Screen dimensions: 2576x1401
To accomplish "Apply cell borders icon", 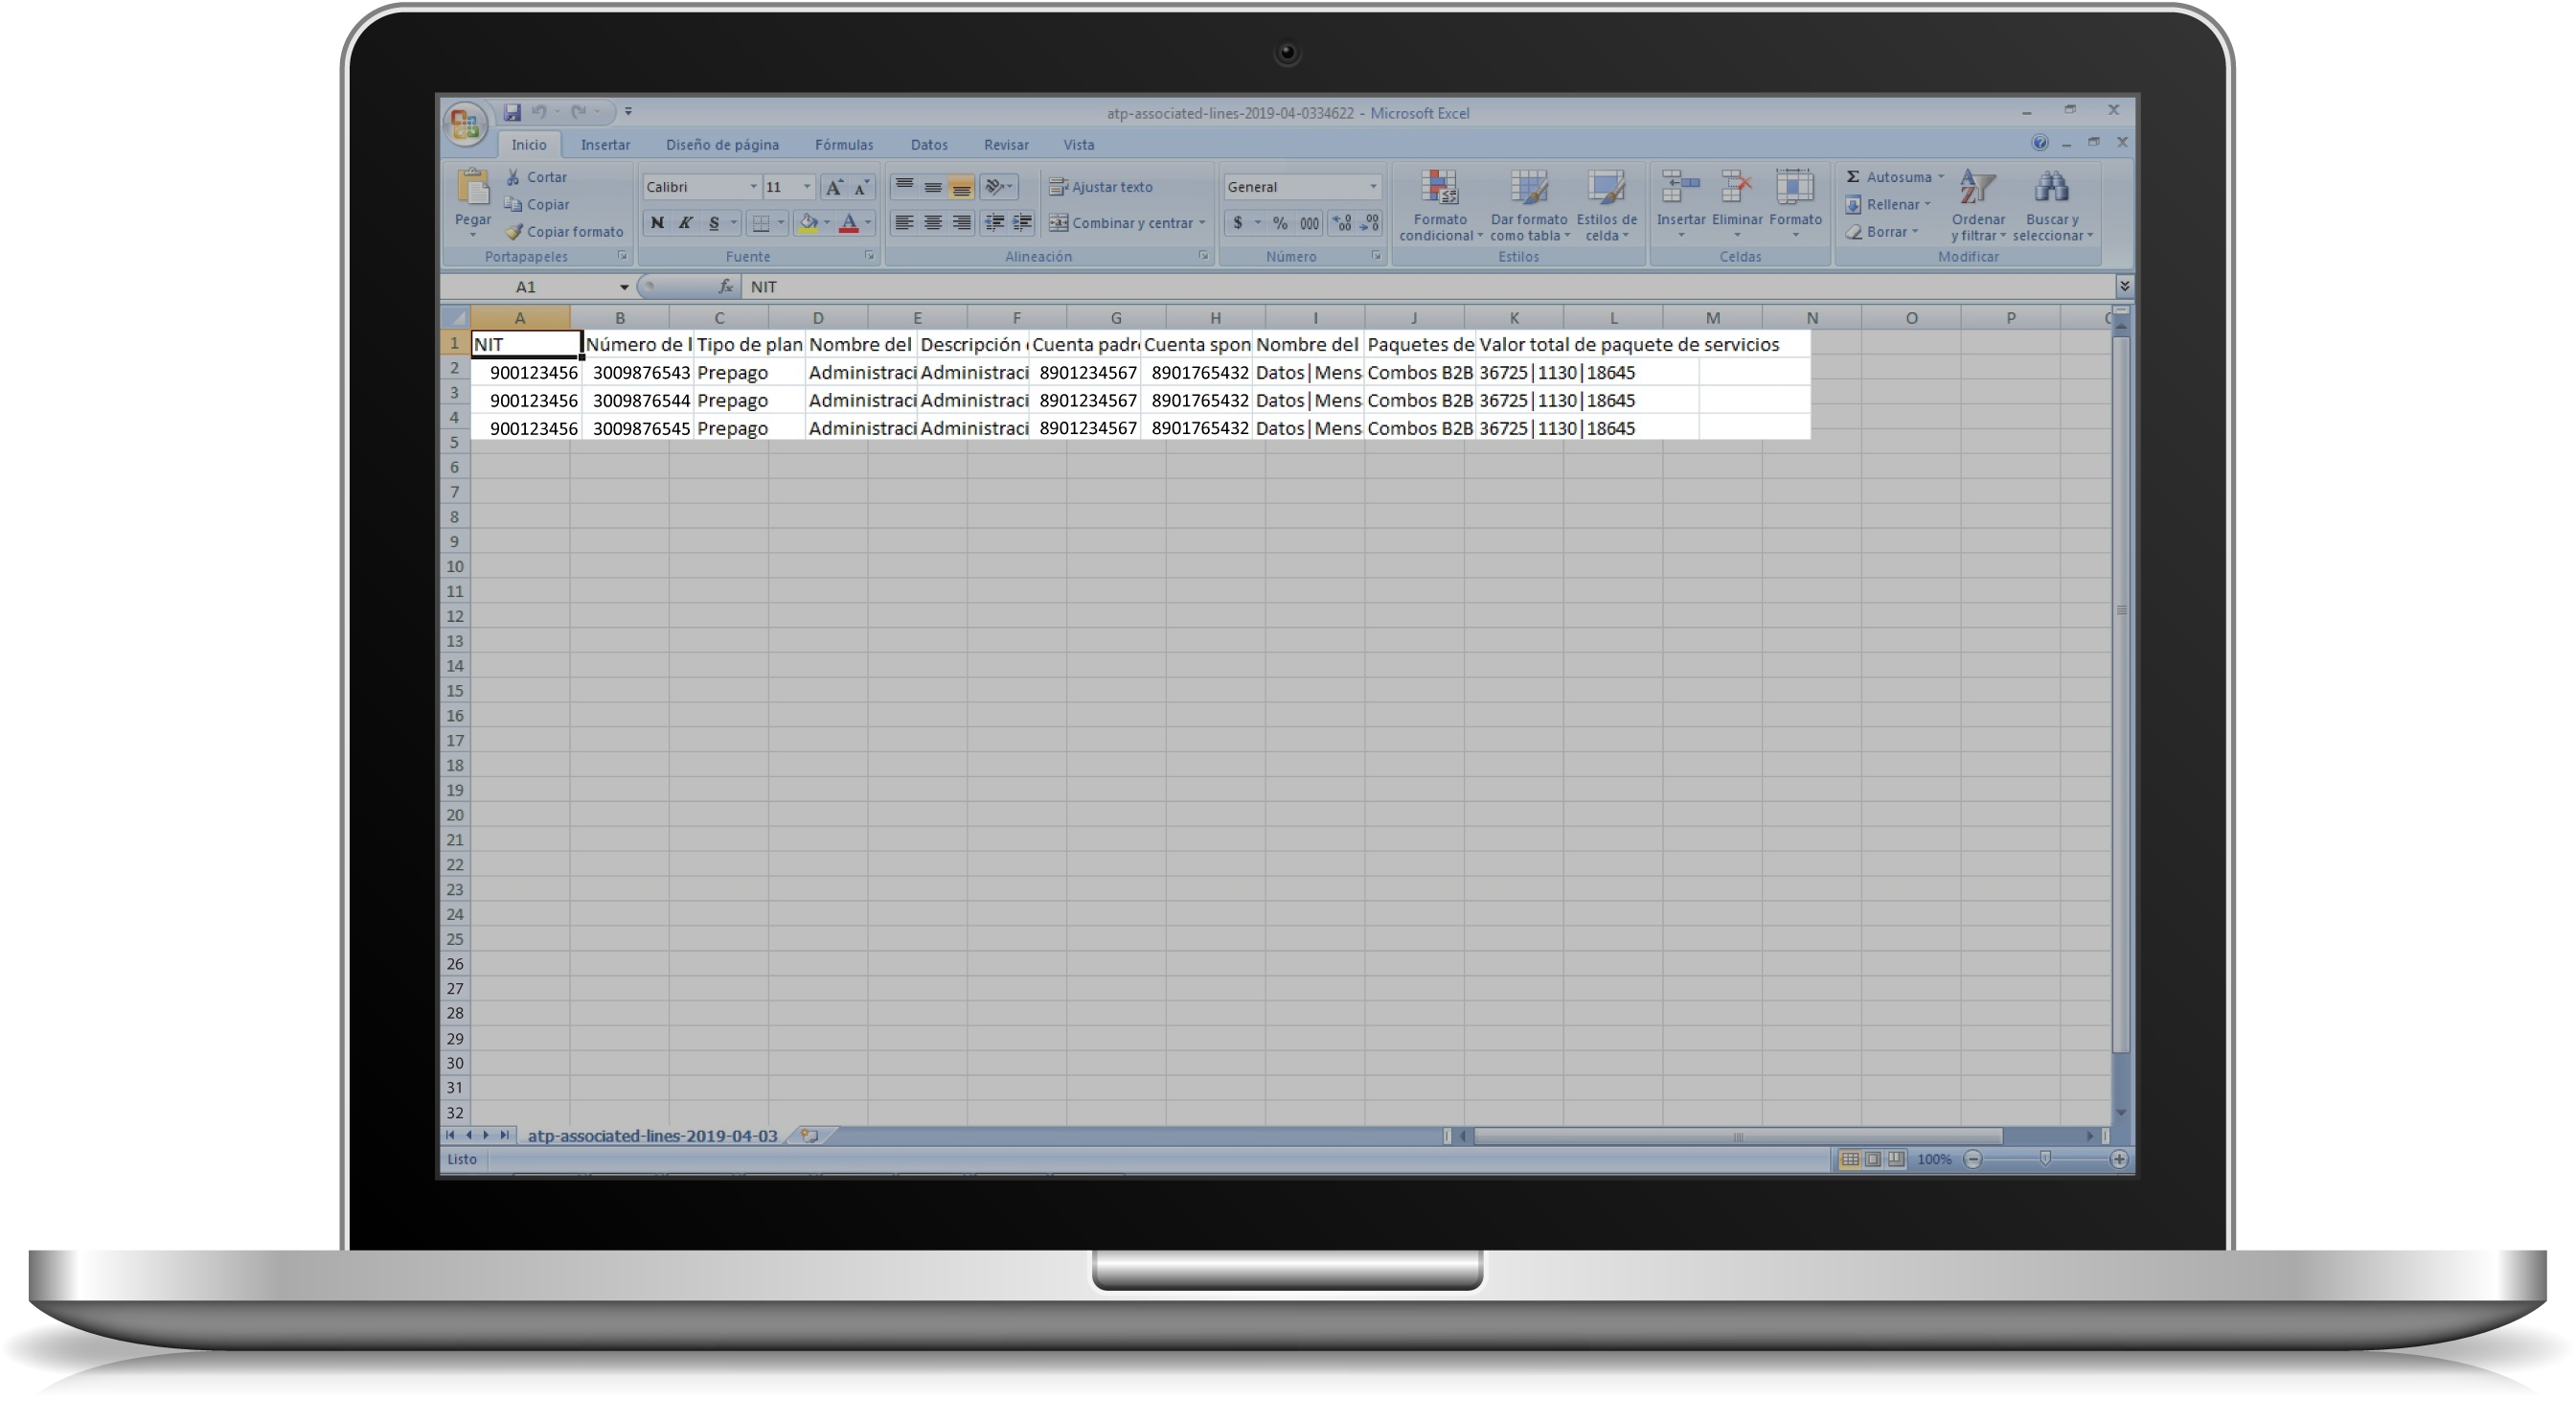I will pos(761,223).
